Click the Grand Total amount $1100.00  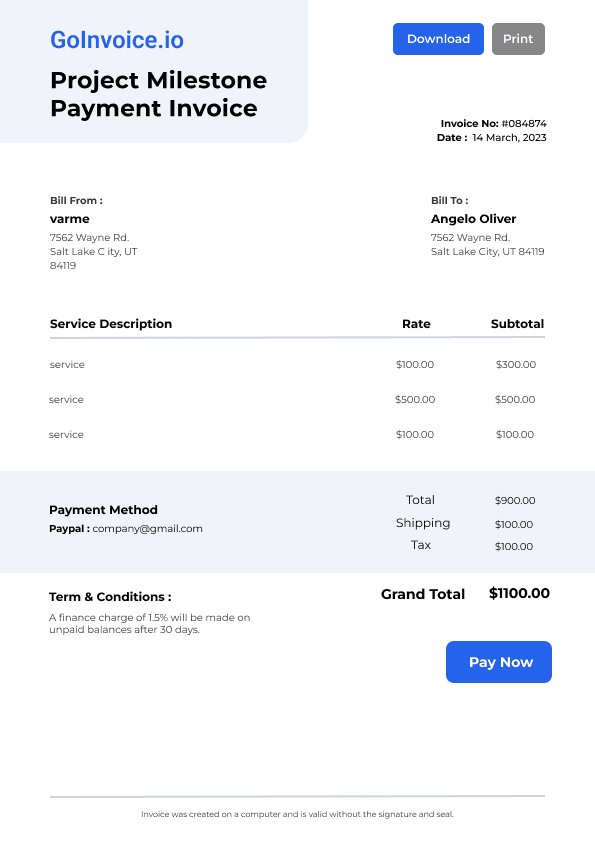519,593
